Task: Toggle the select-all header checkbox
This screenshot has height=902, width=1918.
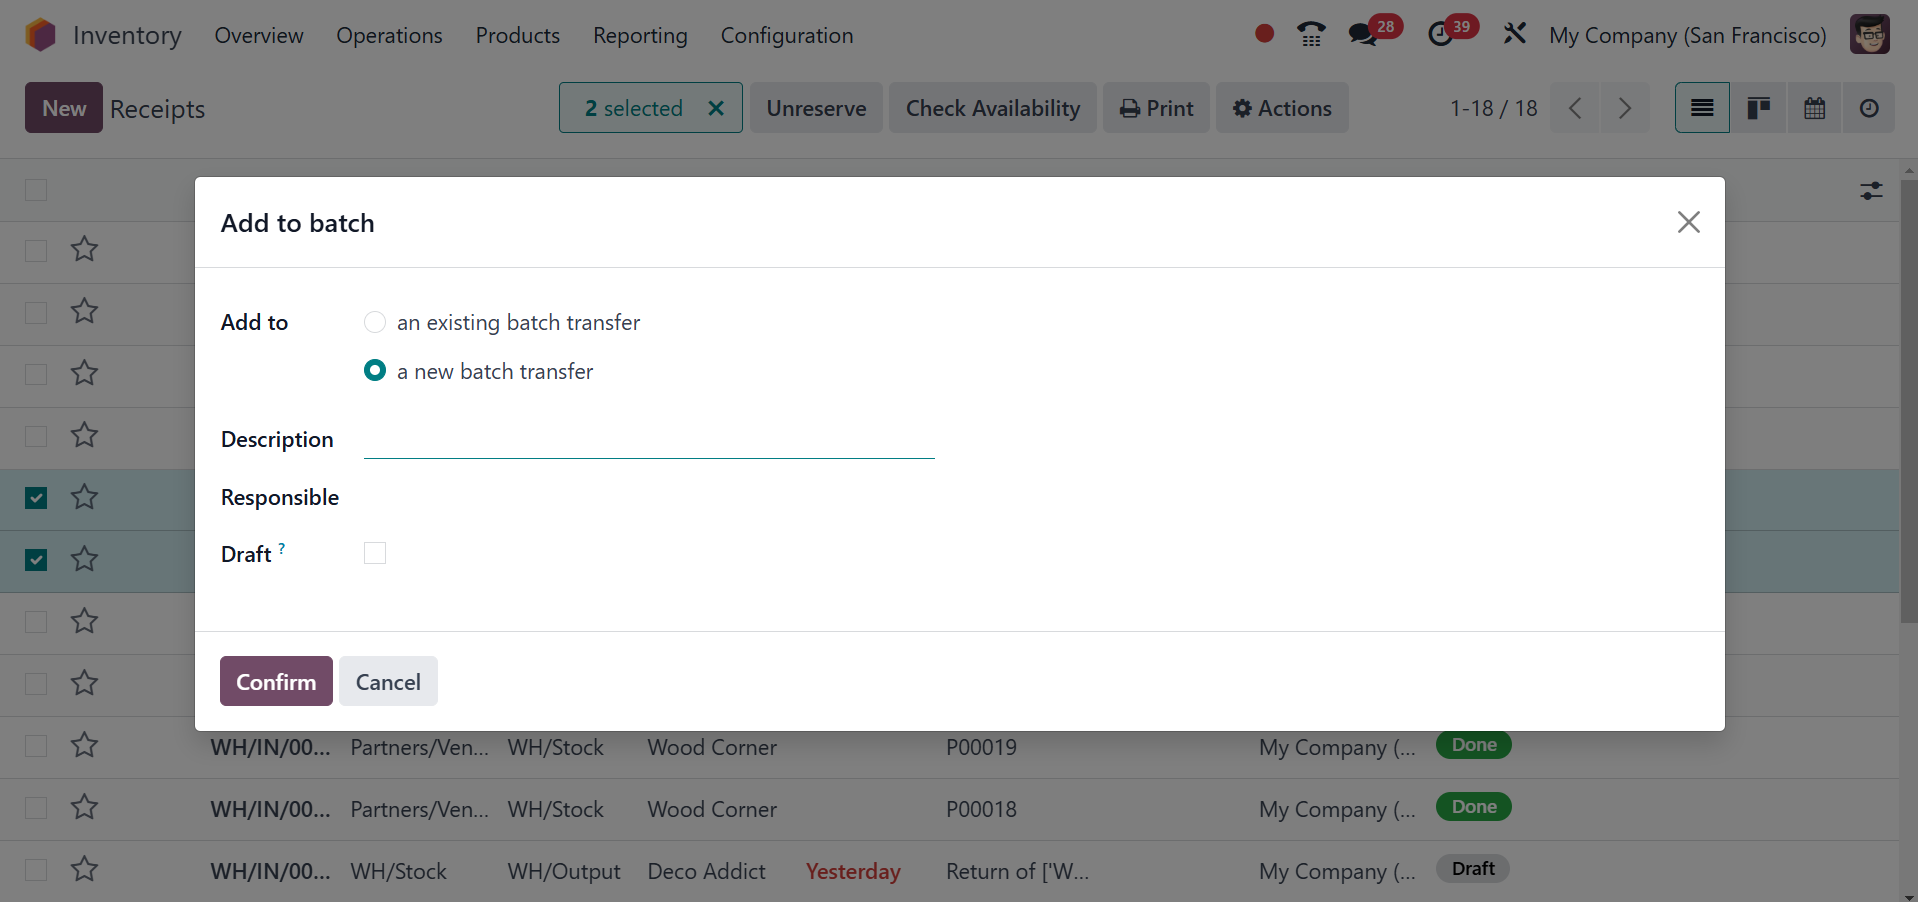Action: point(36,190)
